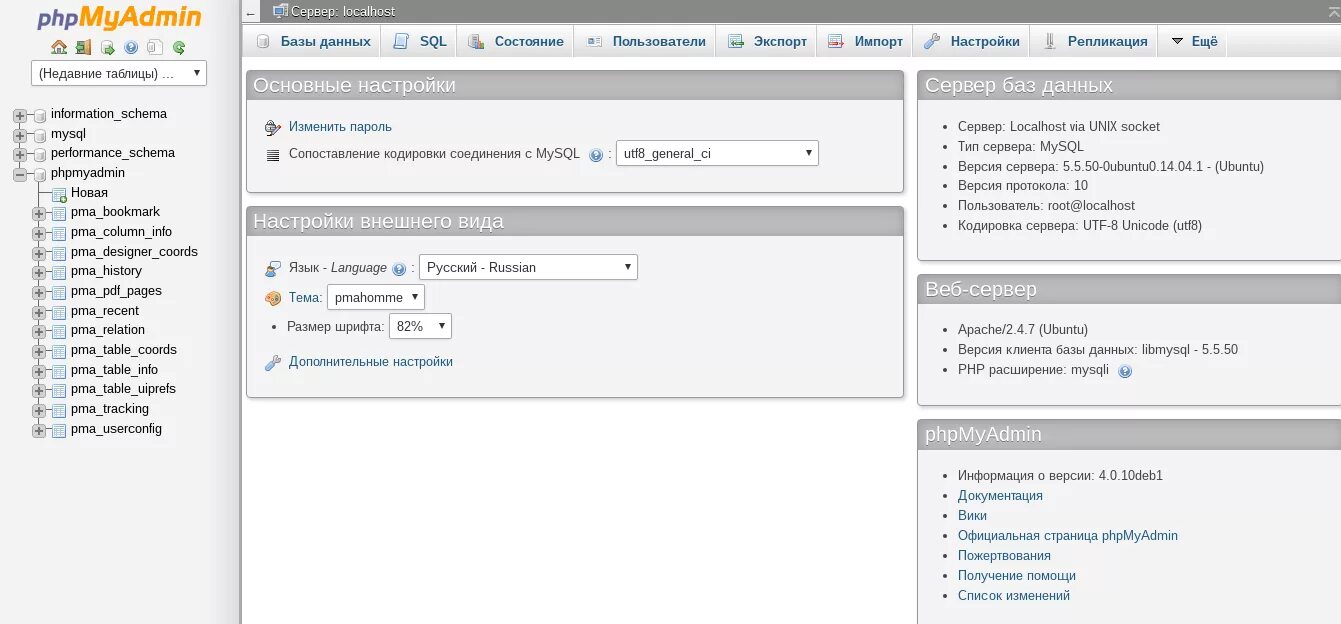Viewport: 1341px width, 624px height.
Task: Open the Русский - Russian language dropdown
Action: (x=528, y=267)
